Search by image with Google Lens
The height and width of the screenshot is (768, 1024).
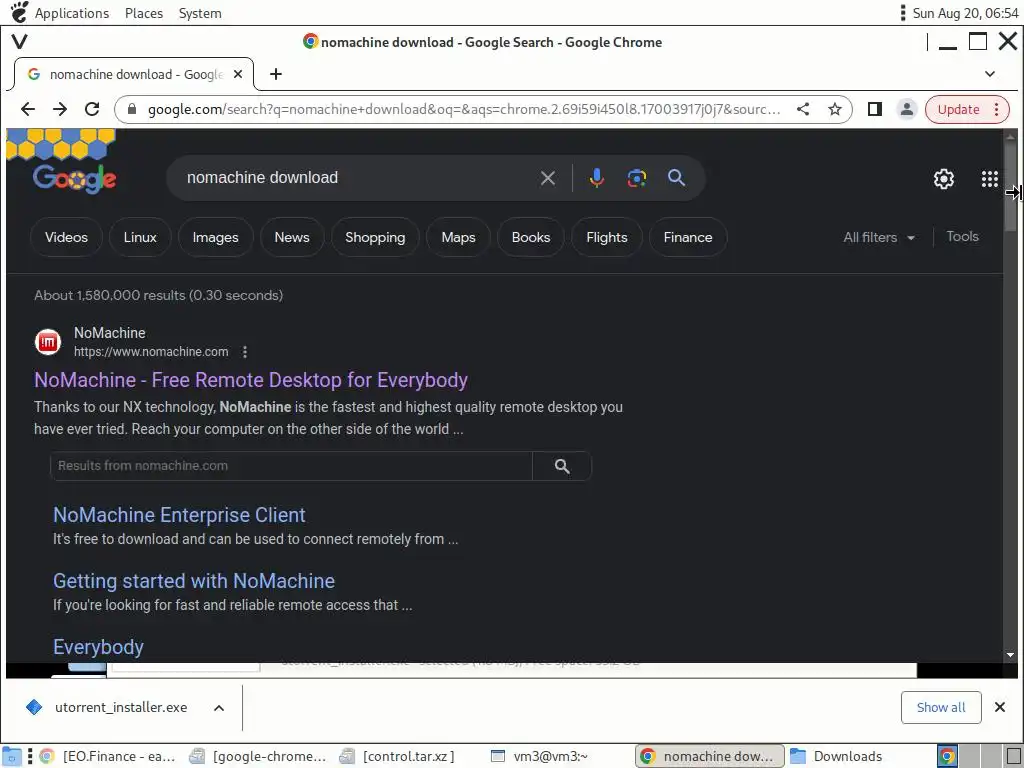coord(636,178)
